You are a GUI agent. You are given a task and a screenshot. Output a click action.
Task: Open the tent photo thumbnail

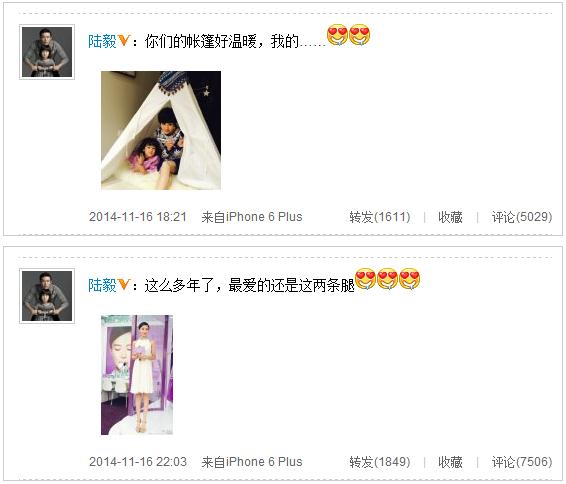[161, 130]
